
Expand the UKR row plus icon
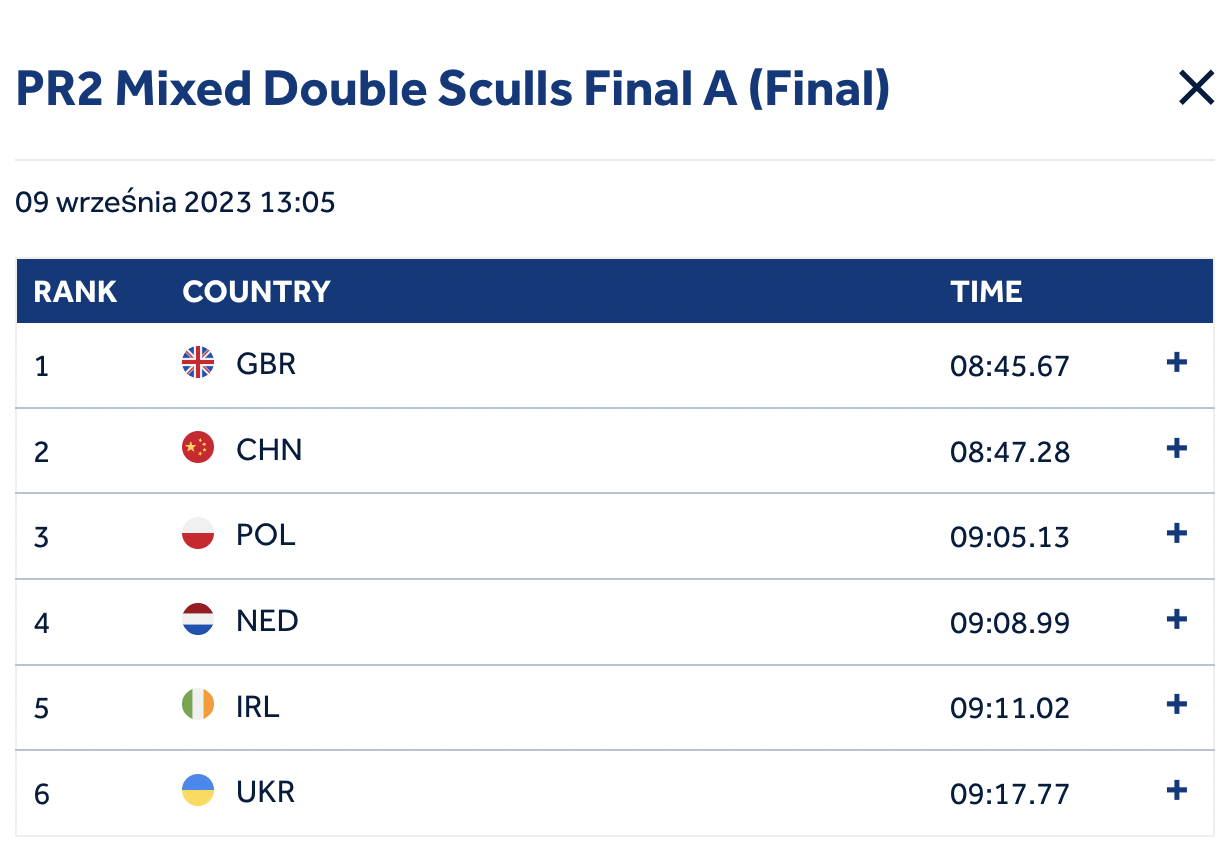(x=1177, y=790)
